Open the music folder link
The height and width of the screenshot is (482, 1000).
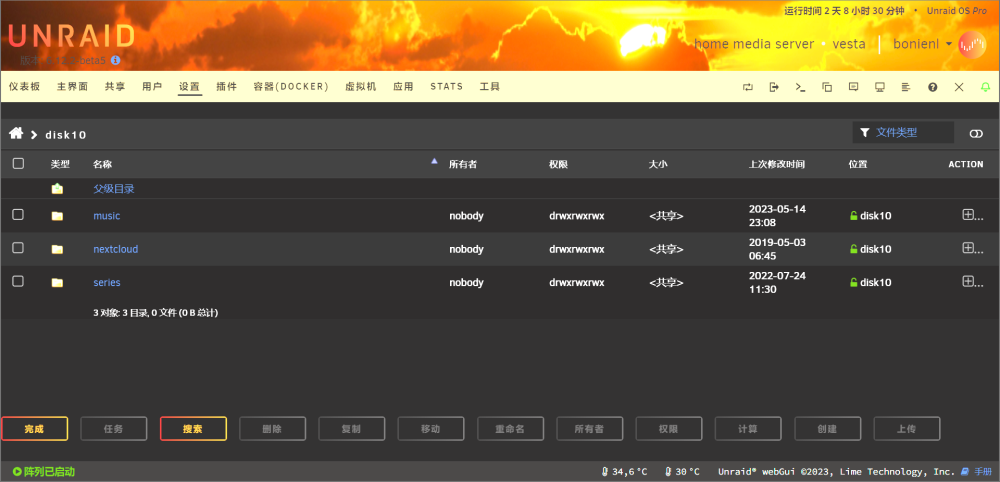(x=107, y=216)
